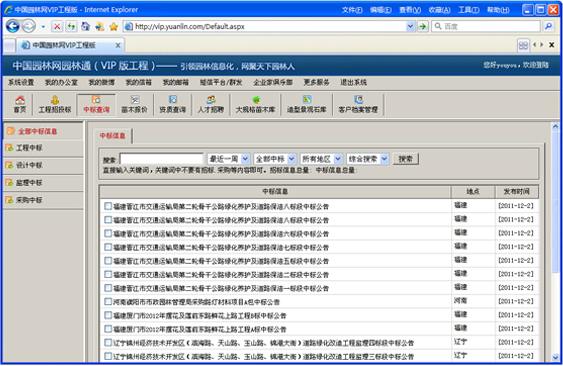
Task: Switch to the 中标信息 content tab
Action: (x=112, y=136)
